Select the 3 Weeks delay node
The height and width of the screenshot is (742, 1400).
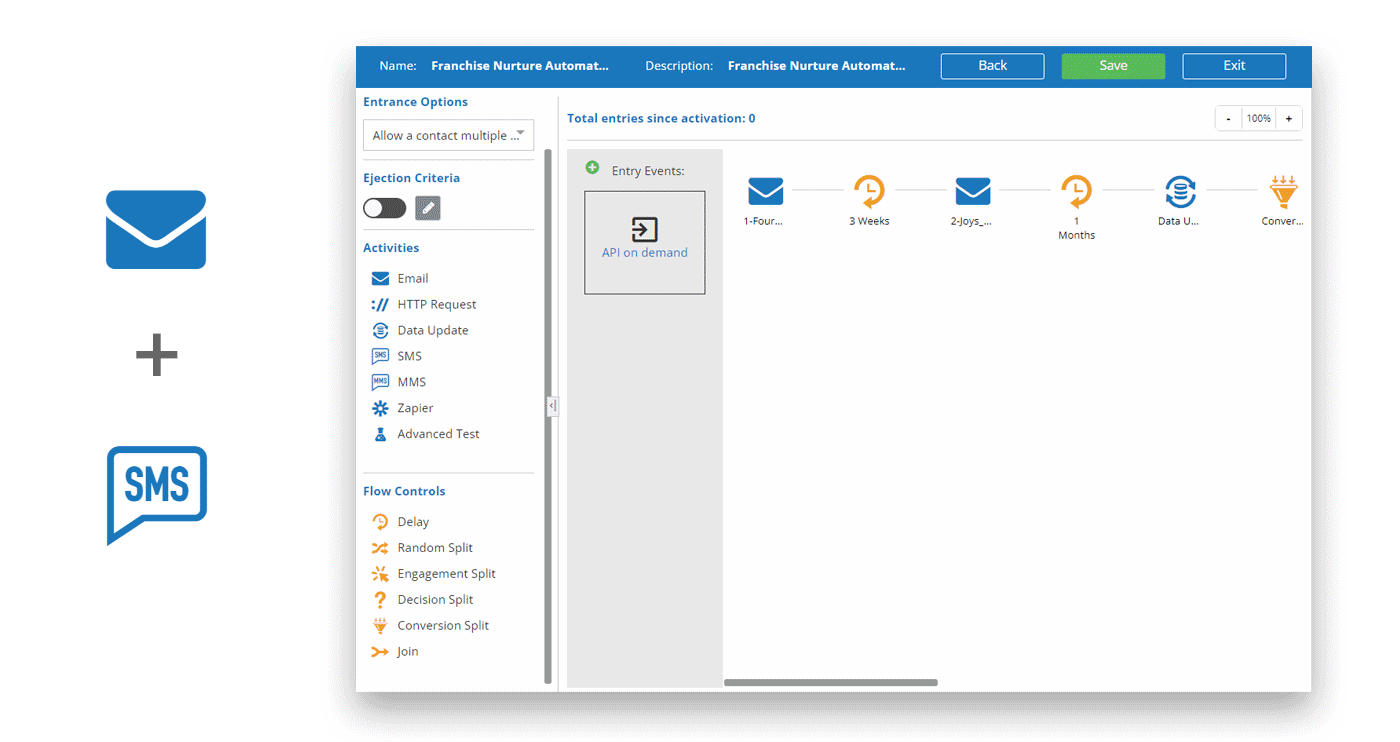pos(868,190)
